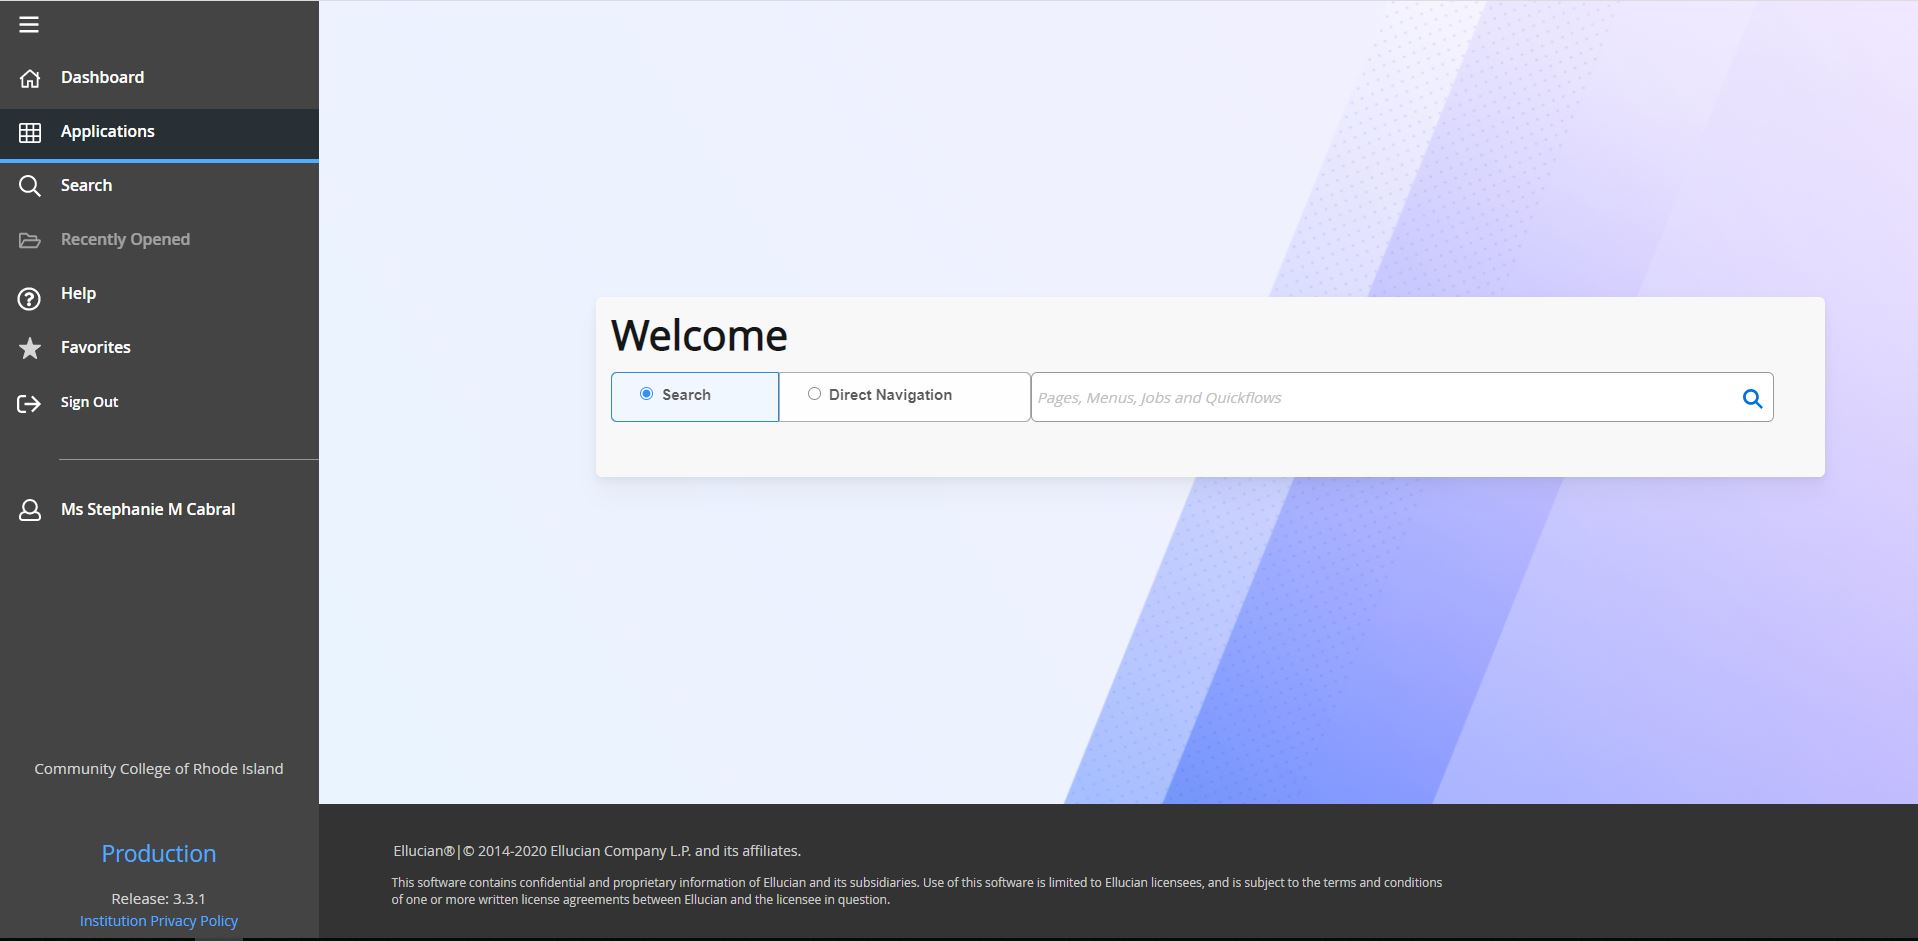Click the Recently Opened folder icon

pos(30,240)
